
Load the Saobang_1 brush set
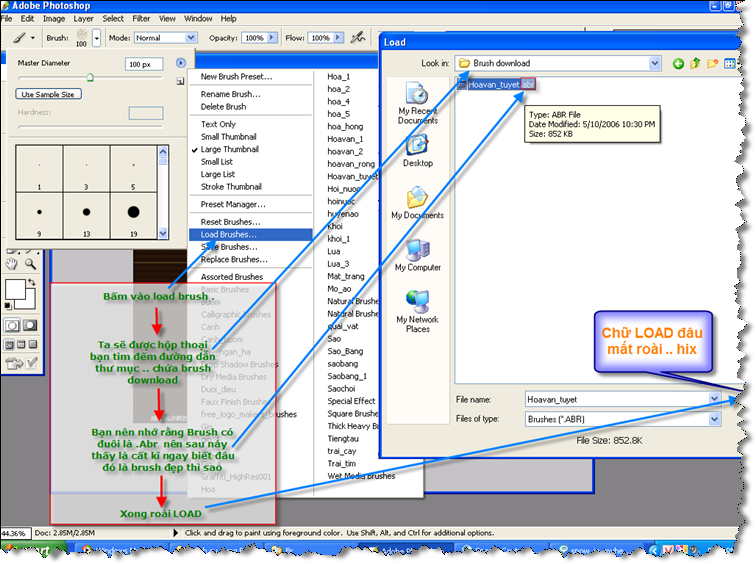click(347, 376)
